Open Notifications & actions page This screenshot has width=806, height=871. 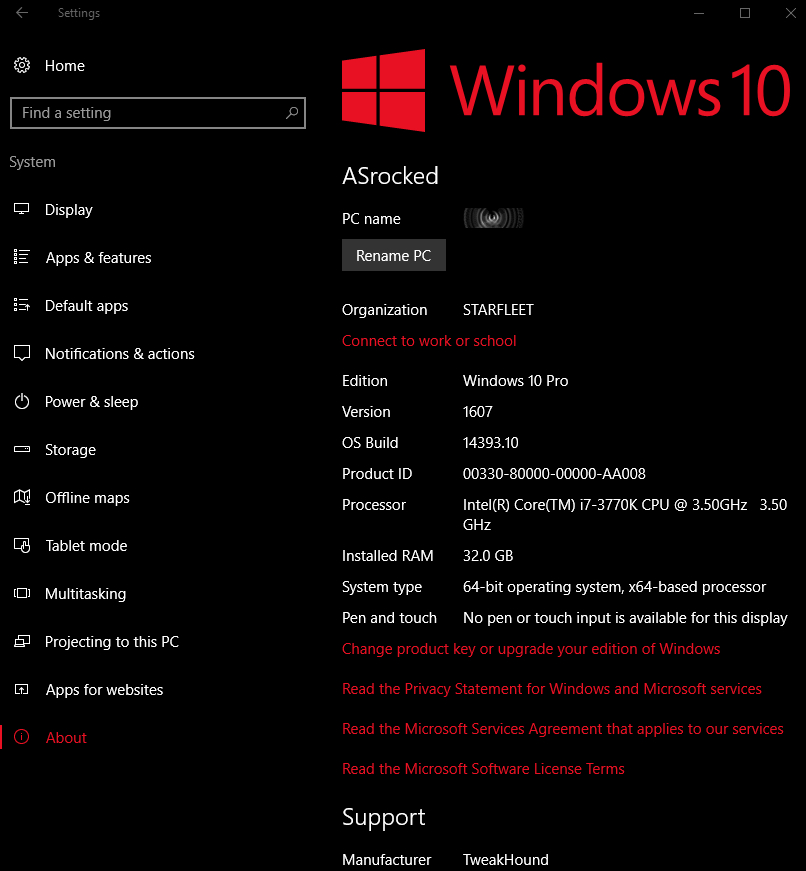point(120,354)
